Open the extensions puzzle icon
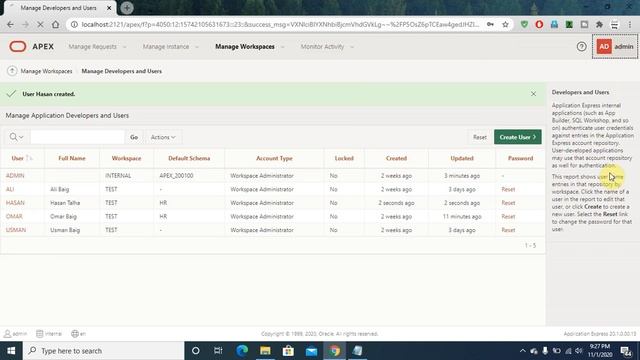 (x=599, y=24)
